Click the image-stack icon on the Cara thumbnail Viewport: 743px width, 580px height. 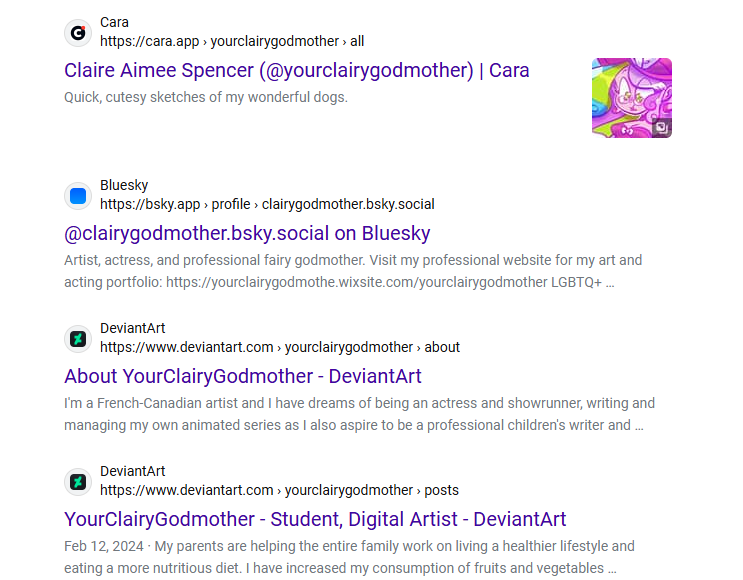click(x=660, y=127)
